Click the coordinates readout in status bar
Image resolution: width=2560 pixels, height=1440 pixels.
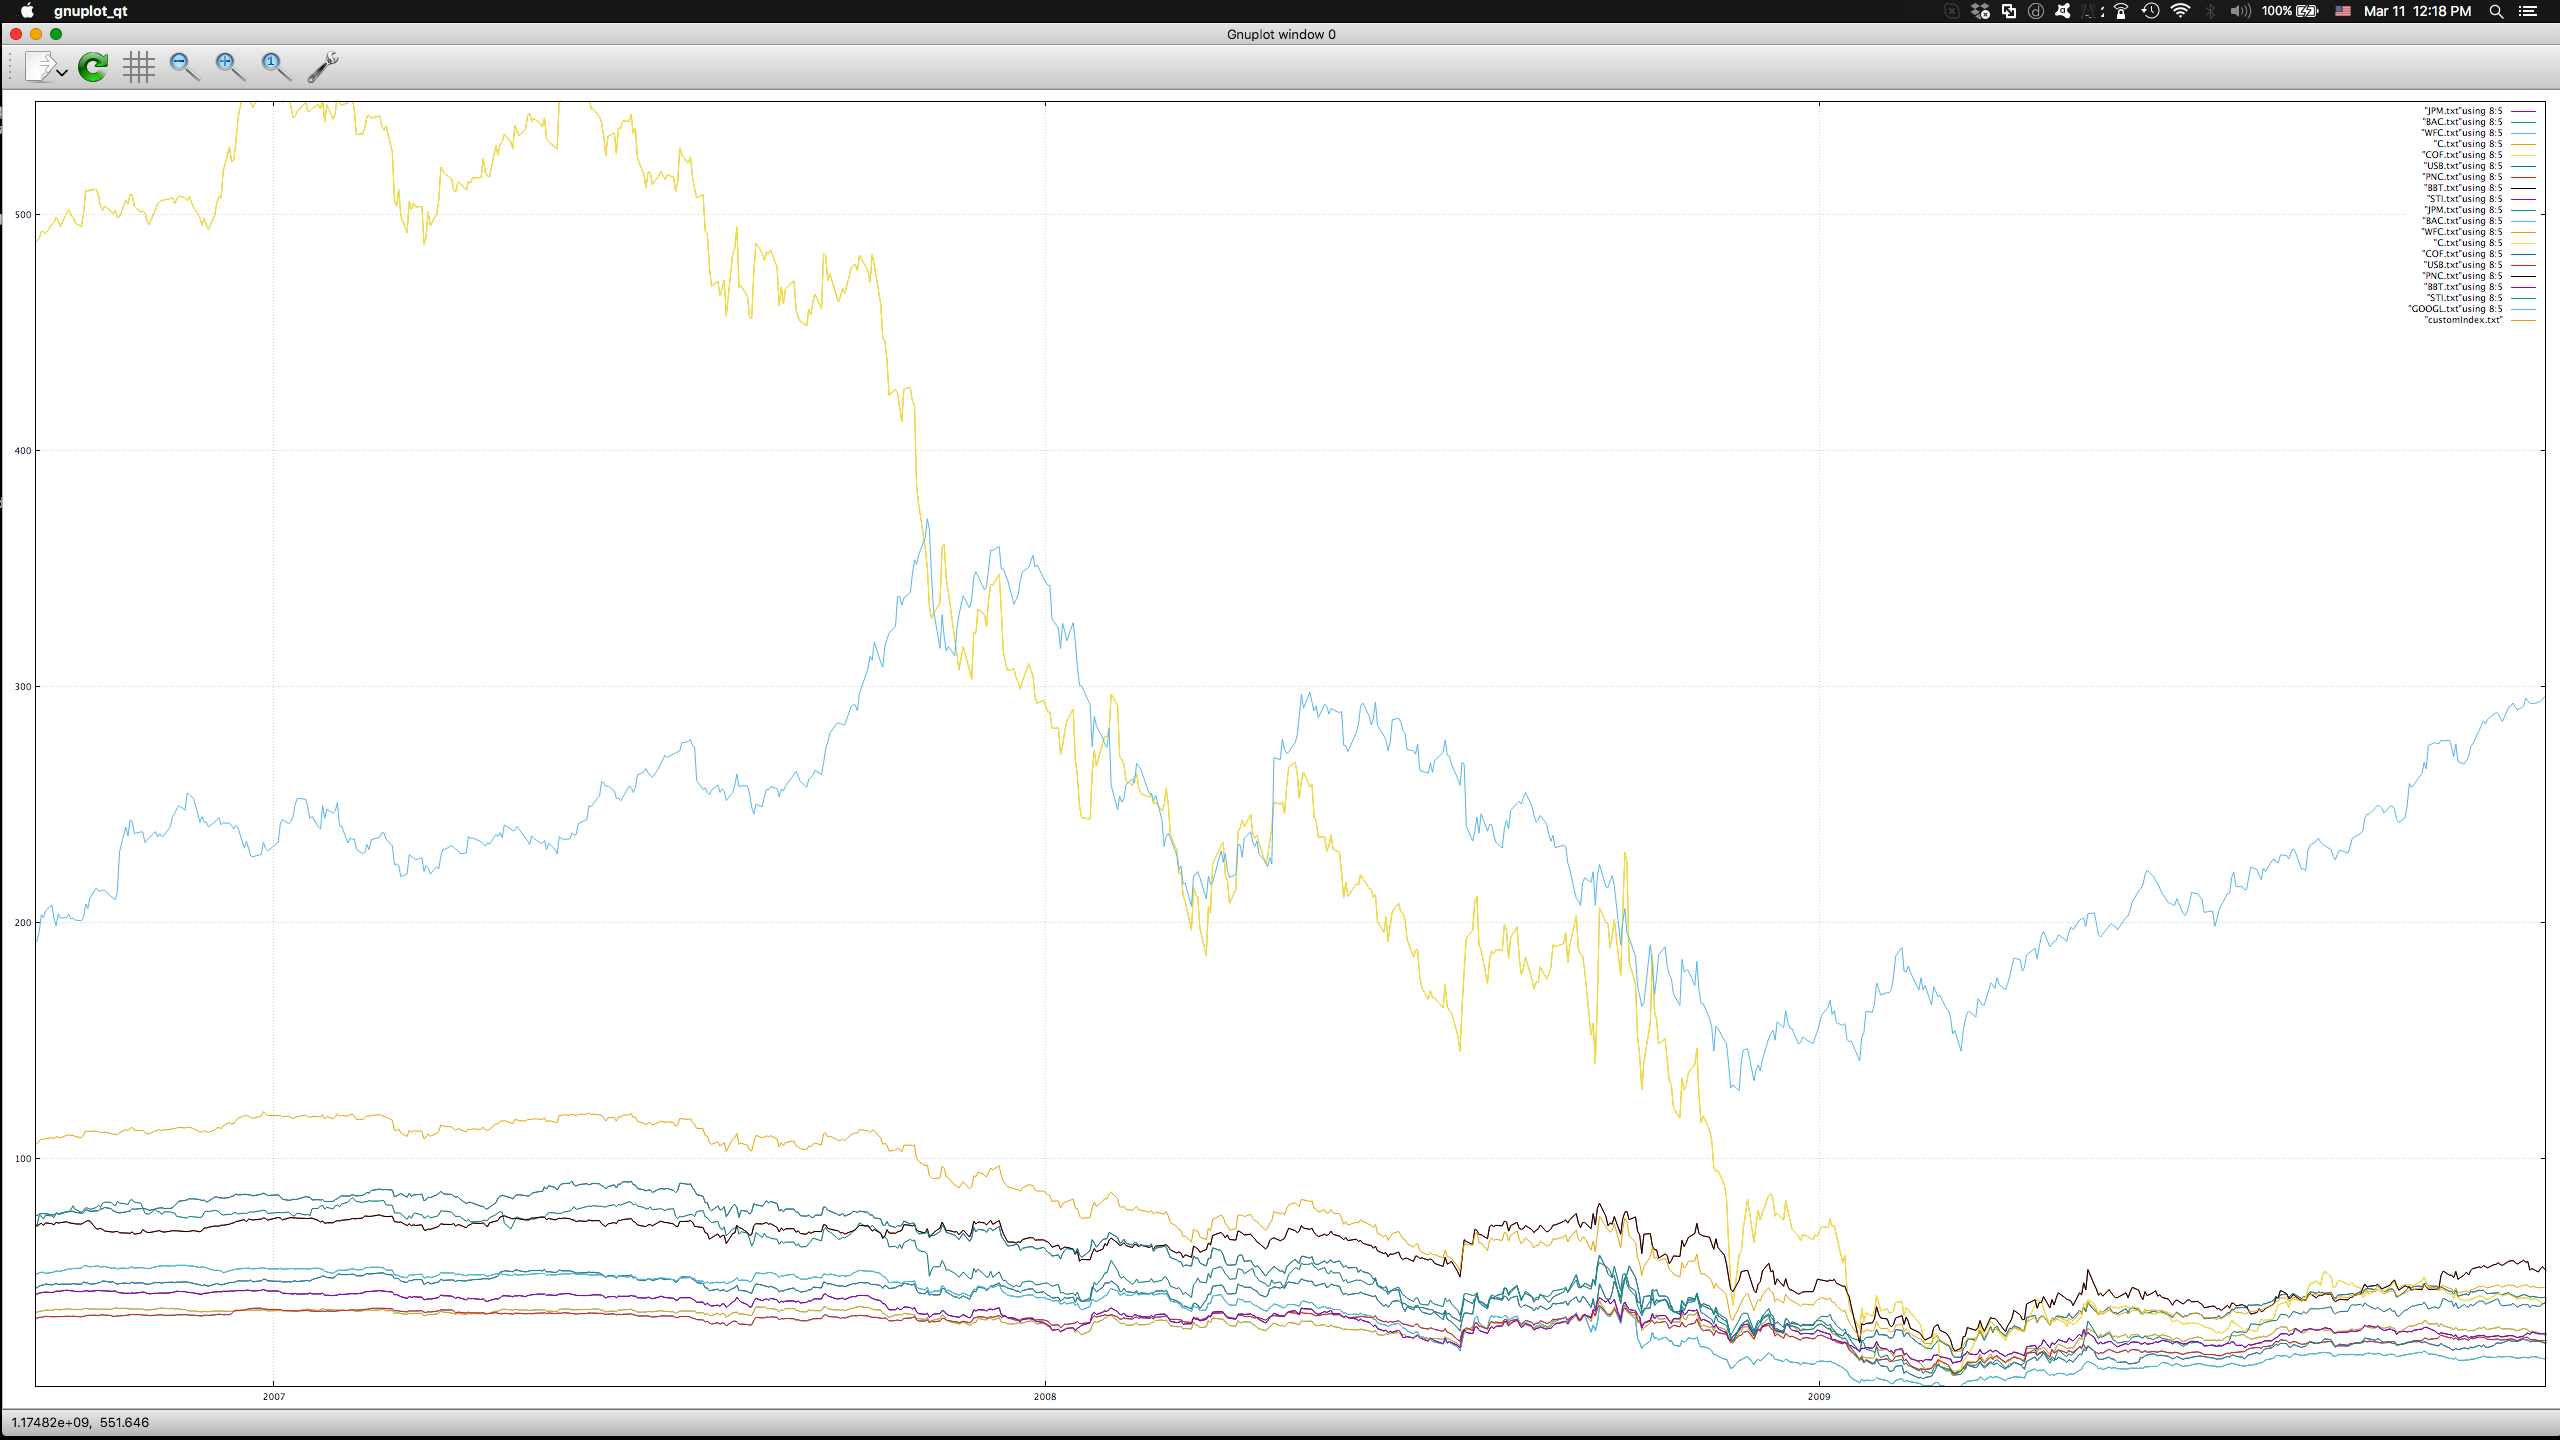80,1422
